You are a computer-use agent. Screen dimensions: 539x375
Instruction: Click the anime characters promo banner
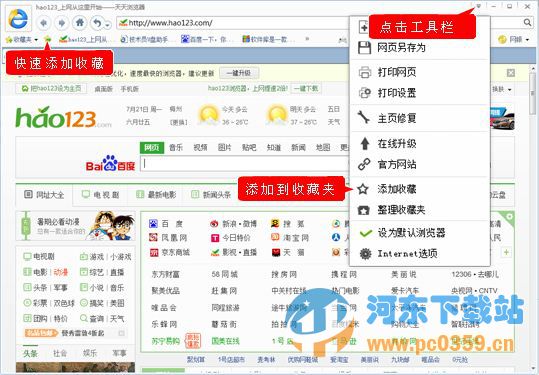click(x=76, y=226)
